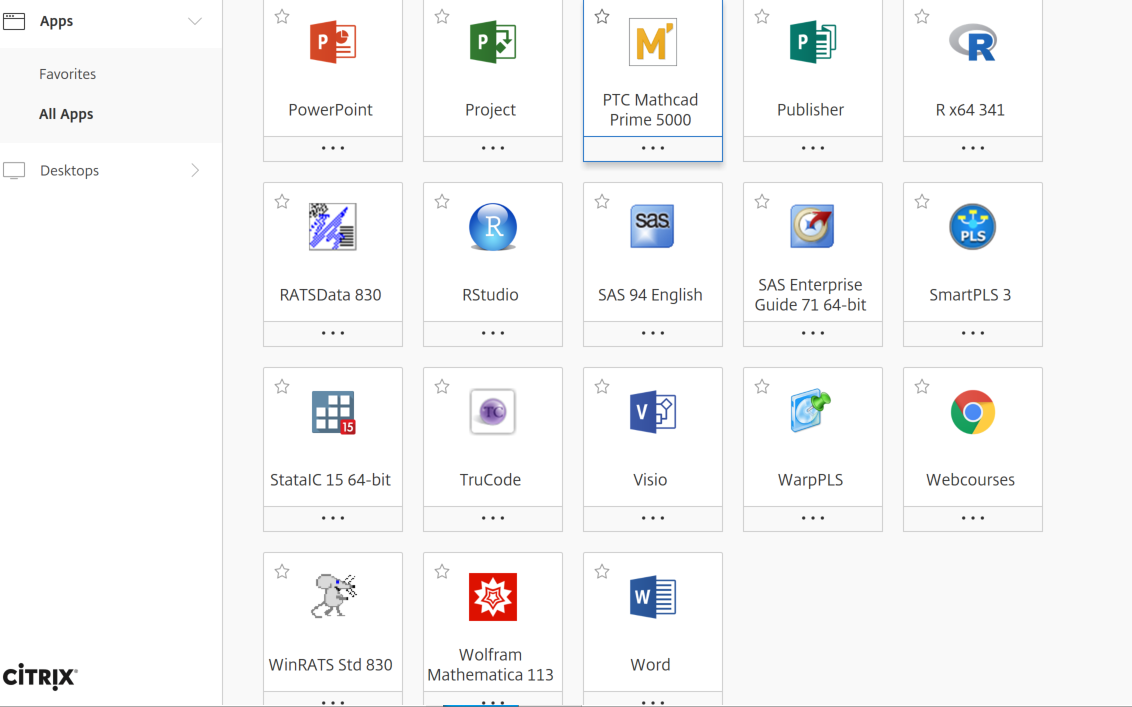Expand the Desktops section chevron

point(195,170)
